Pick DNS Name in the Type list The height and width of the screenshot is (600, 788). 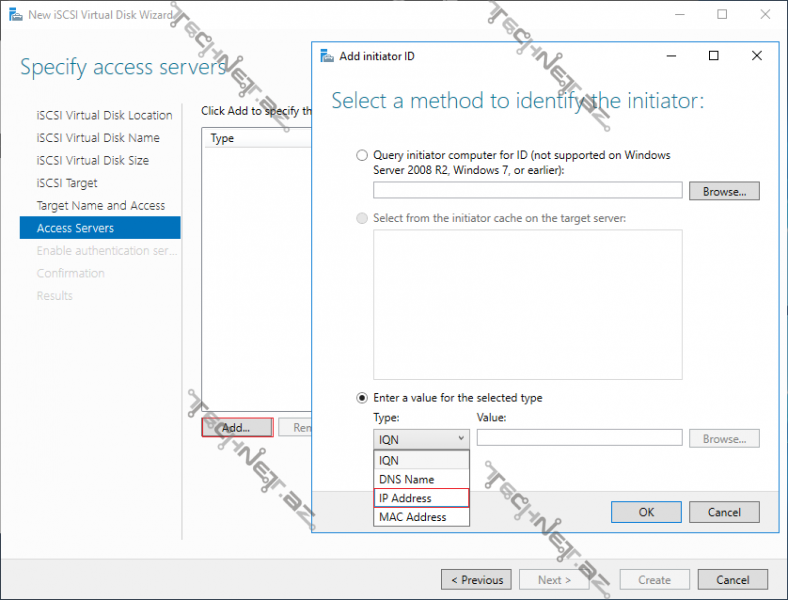pos(420,479)
